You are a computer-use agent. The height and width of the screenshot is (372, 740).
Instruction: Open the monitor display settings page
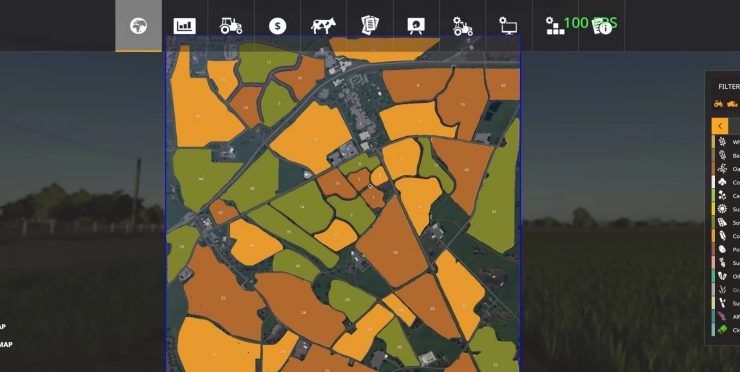[508, 26]
